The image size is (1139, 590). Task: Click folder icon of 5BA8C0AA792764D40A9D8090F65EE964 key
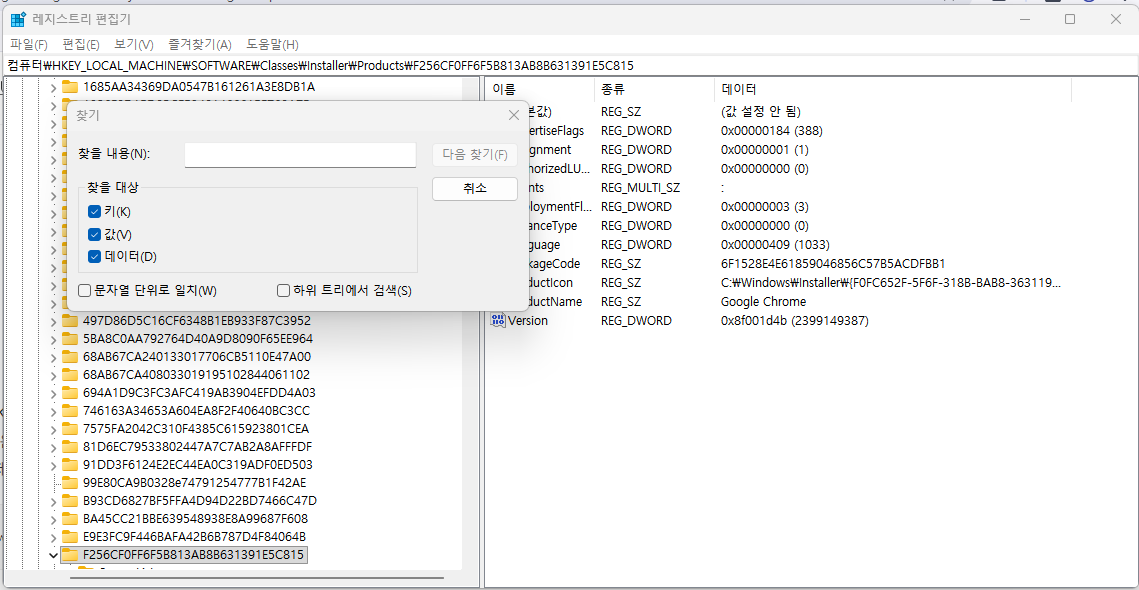pyautogui.click(x=70, y=339)
